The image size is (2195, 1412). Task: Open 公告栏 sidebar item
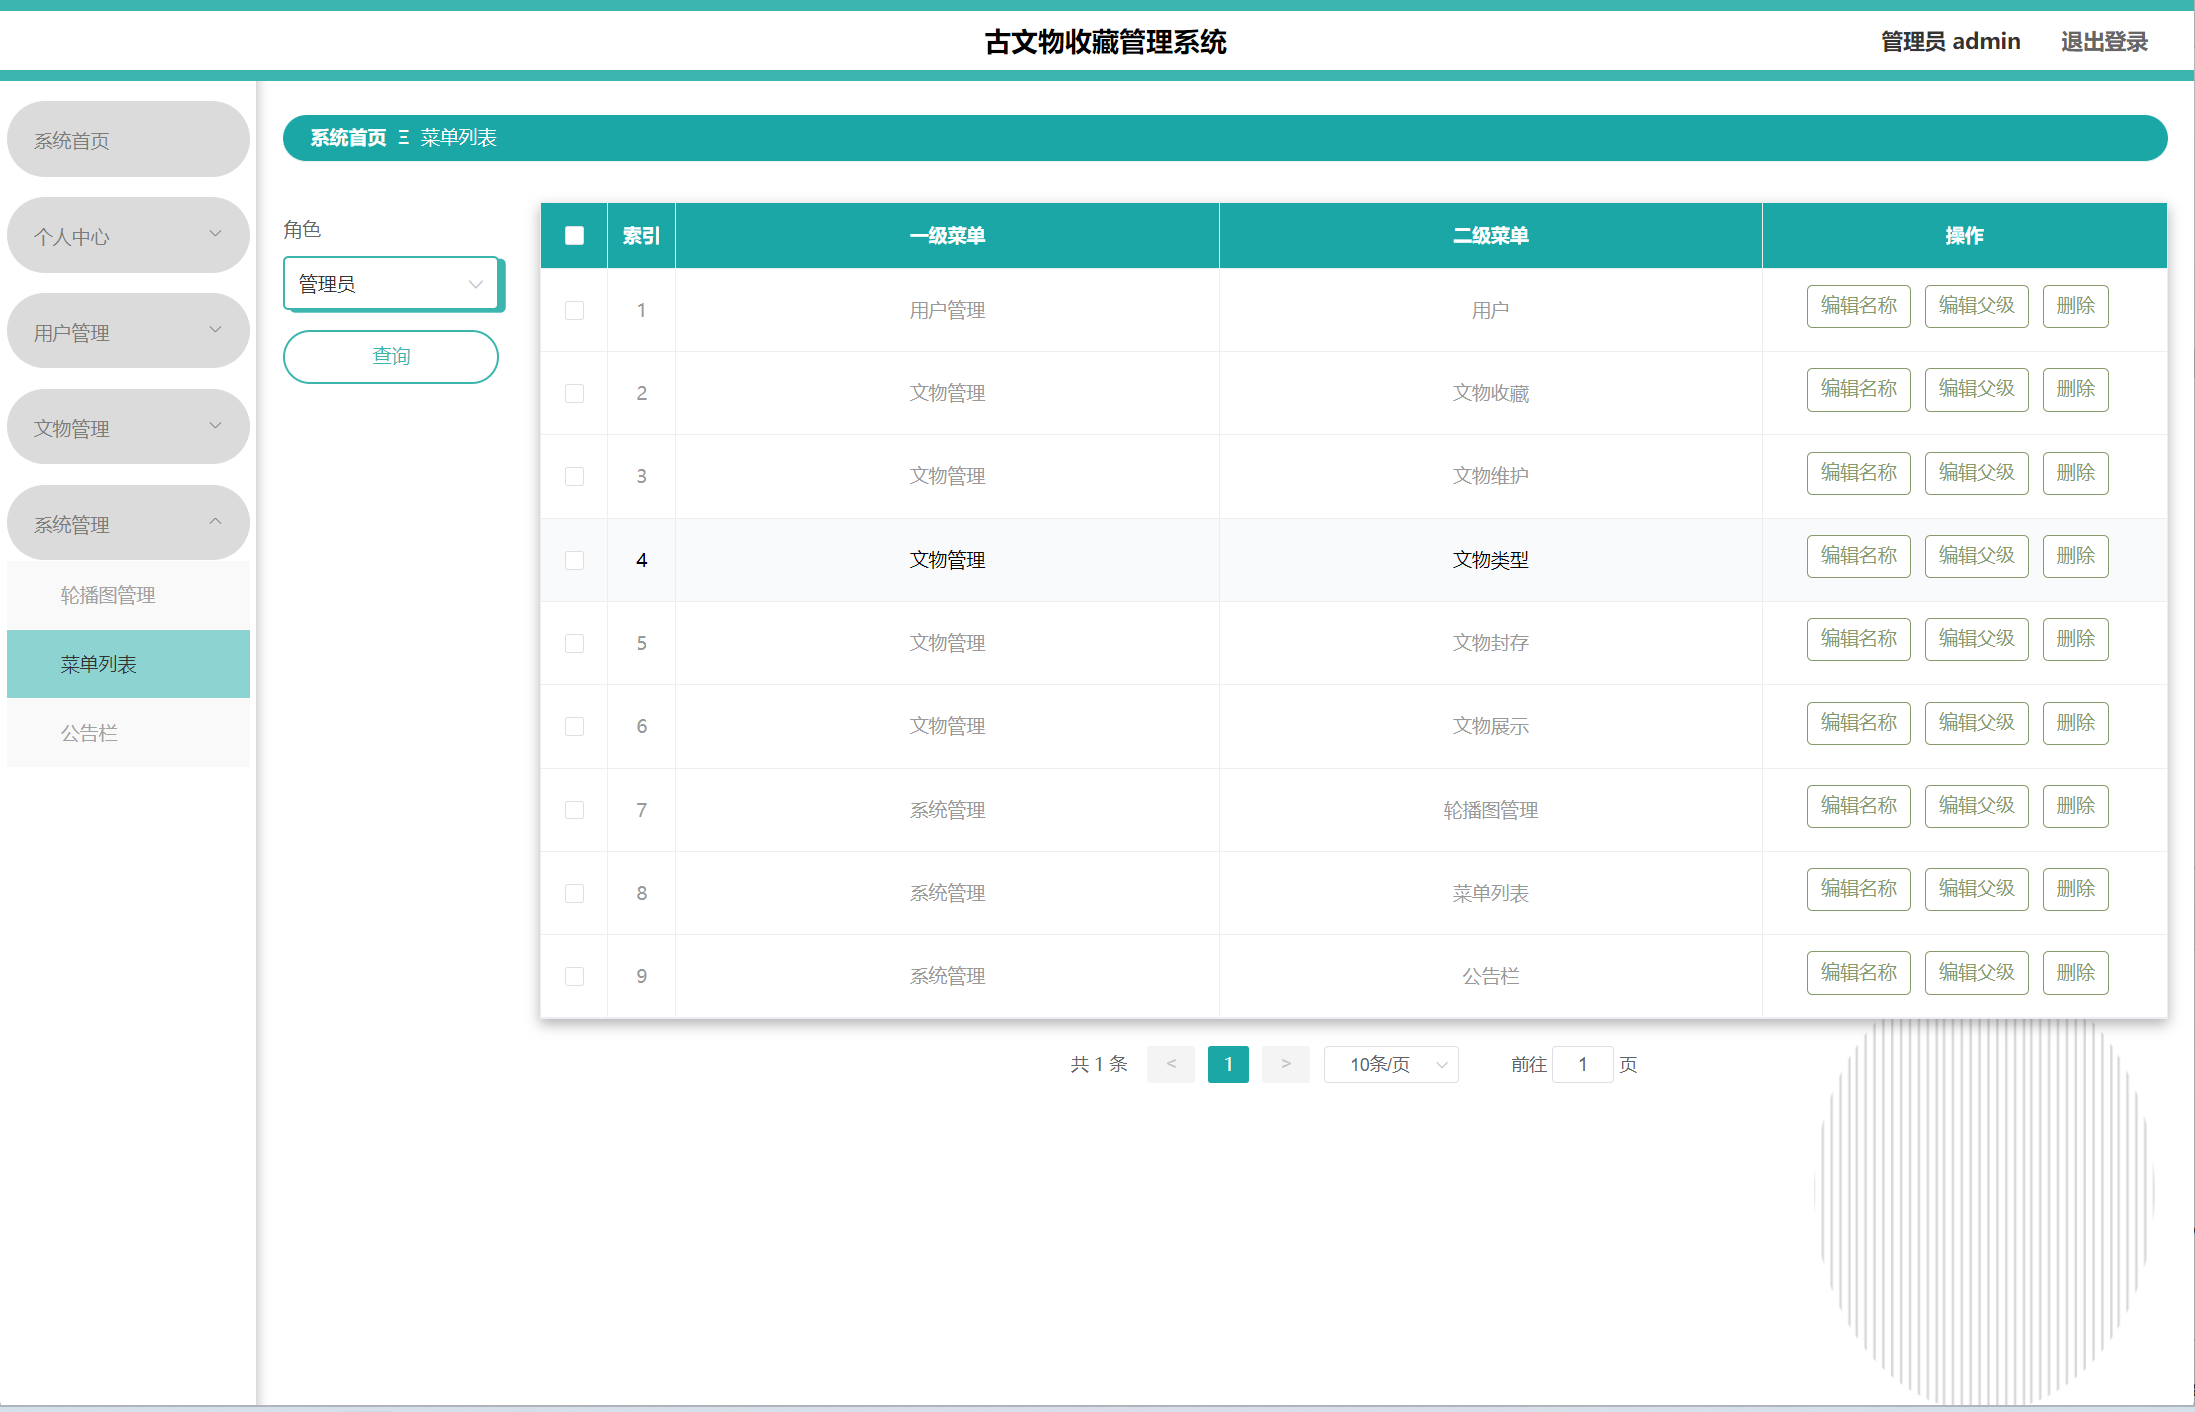pyautogui.click(x=89, y=734)
